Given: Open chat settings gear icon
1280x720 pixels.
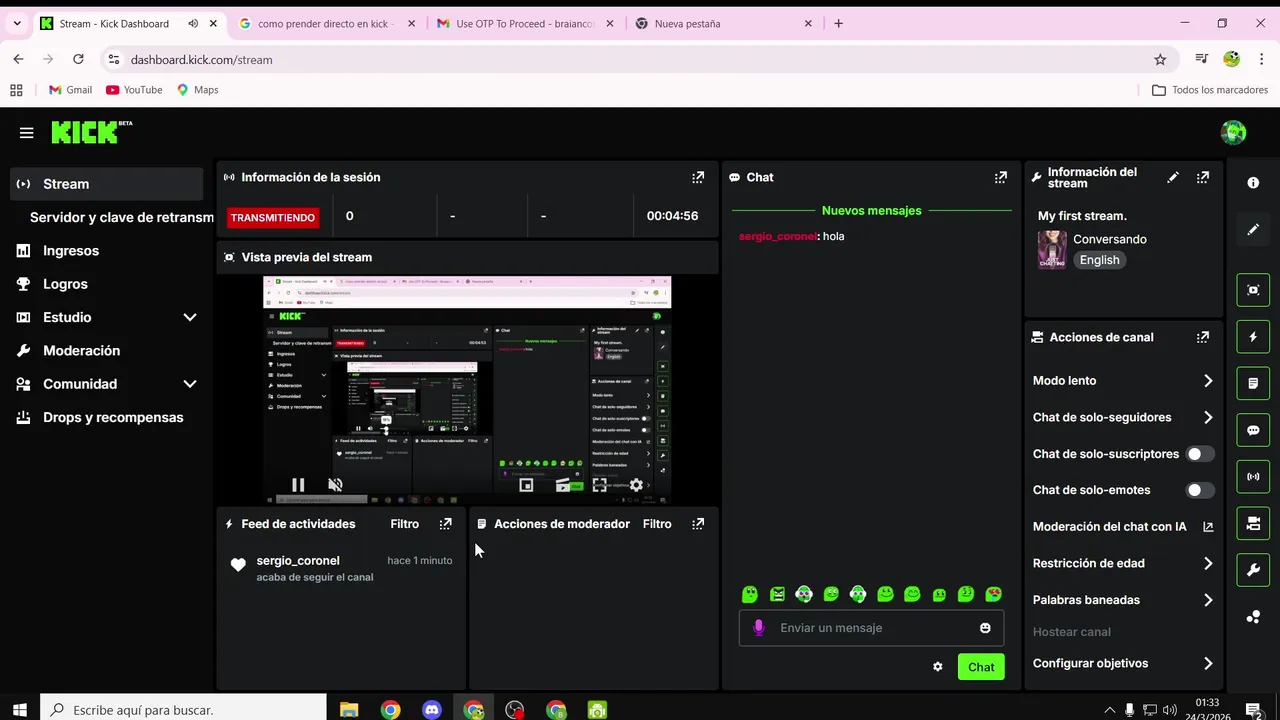Looking at the screenshot, I should click(x=937, y=667).
